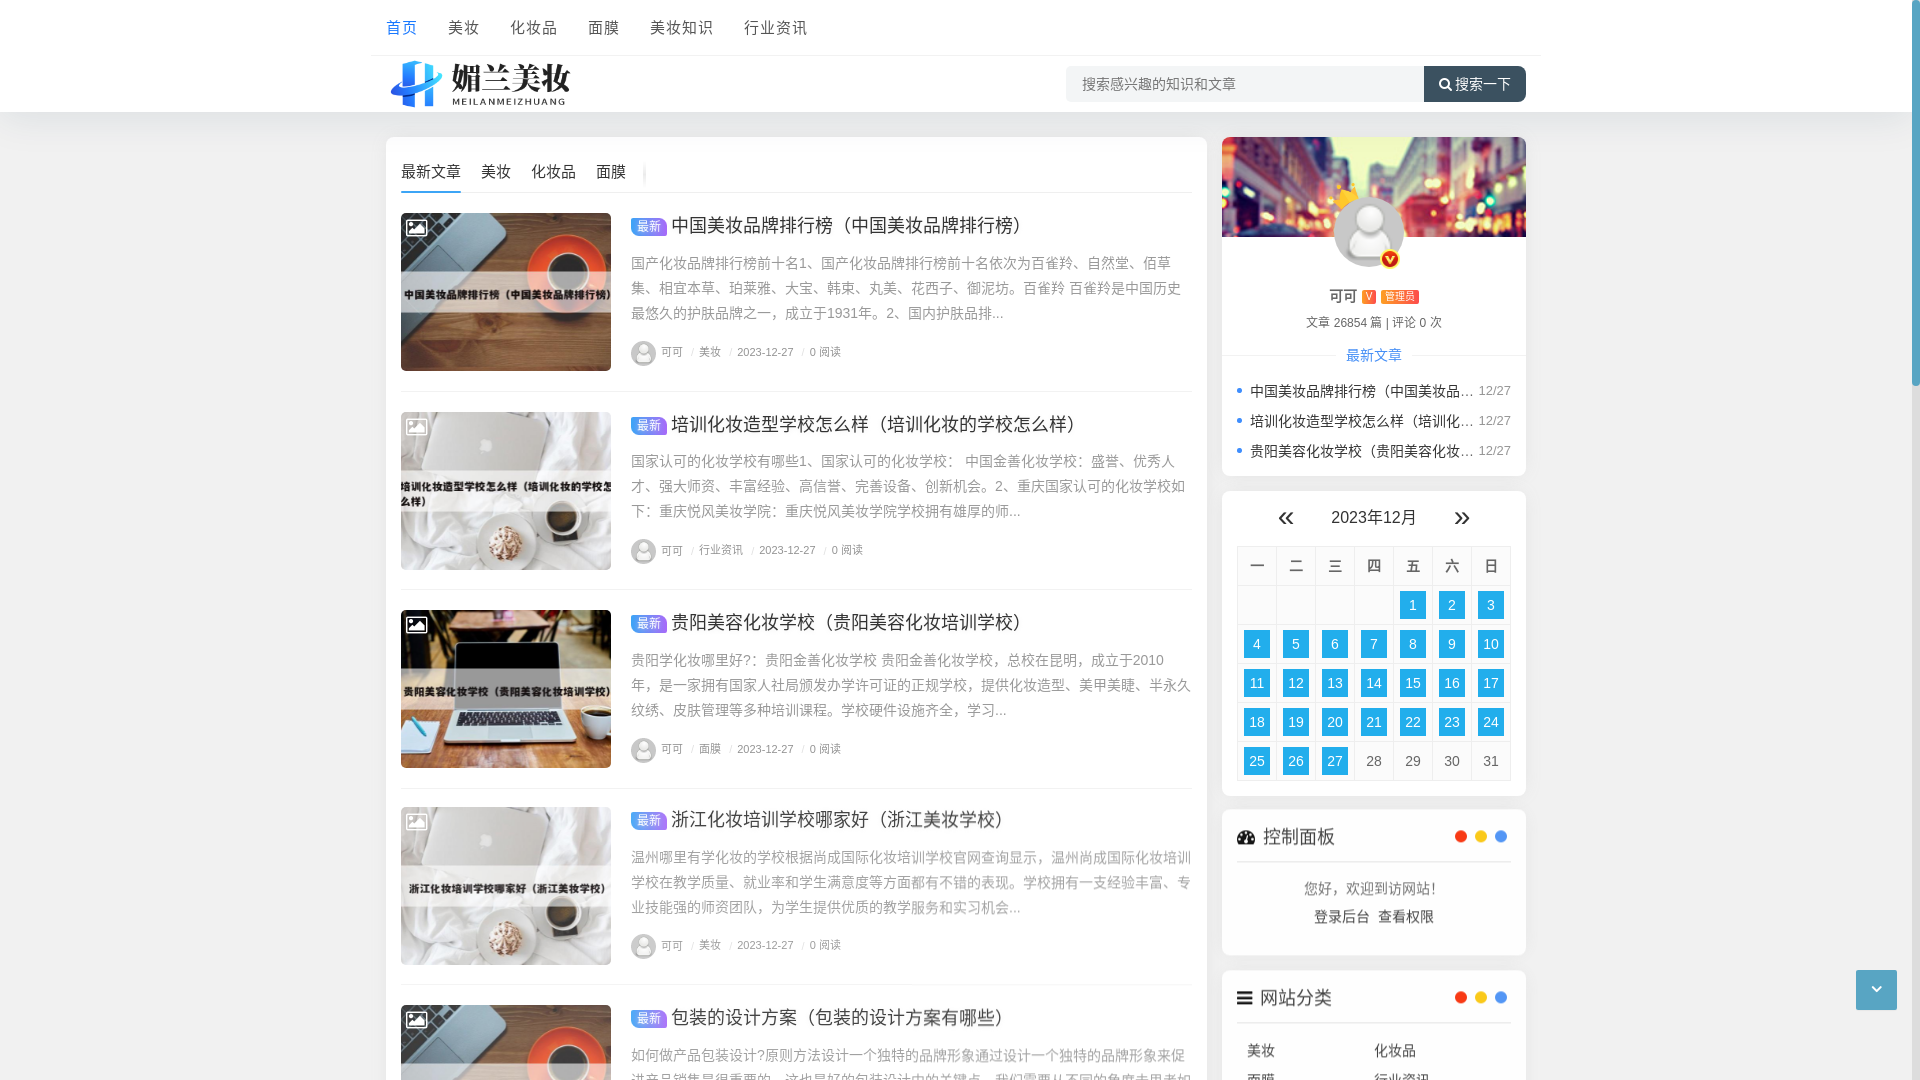The width and height of the screenshot is (1920, 1080).
Task: Select calendar date 27
Action: click(x=1335, y=761)
